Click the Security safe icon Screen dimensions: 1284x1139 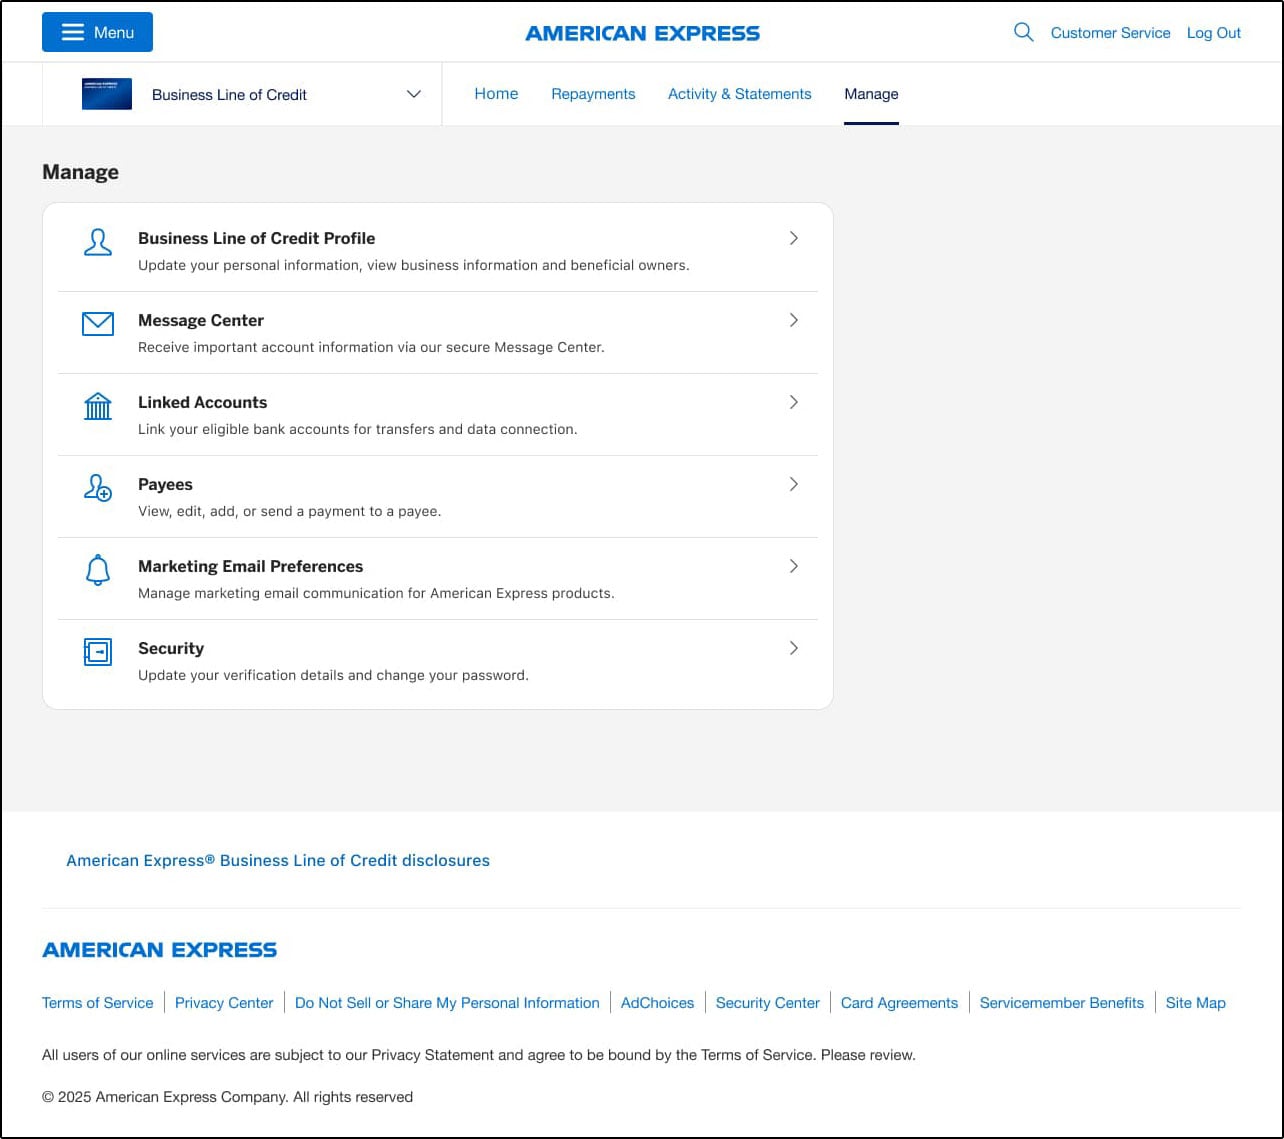click(97, 652)
